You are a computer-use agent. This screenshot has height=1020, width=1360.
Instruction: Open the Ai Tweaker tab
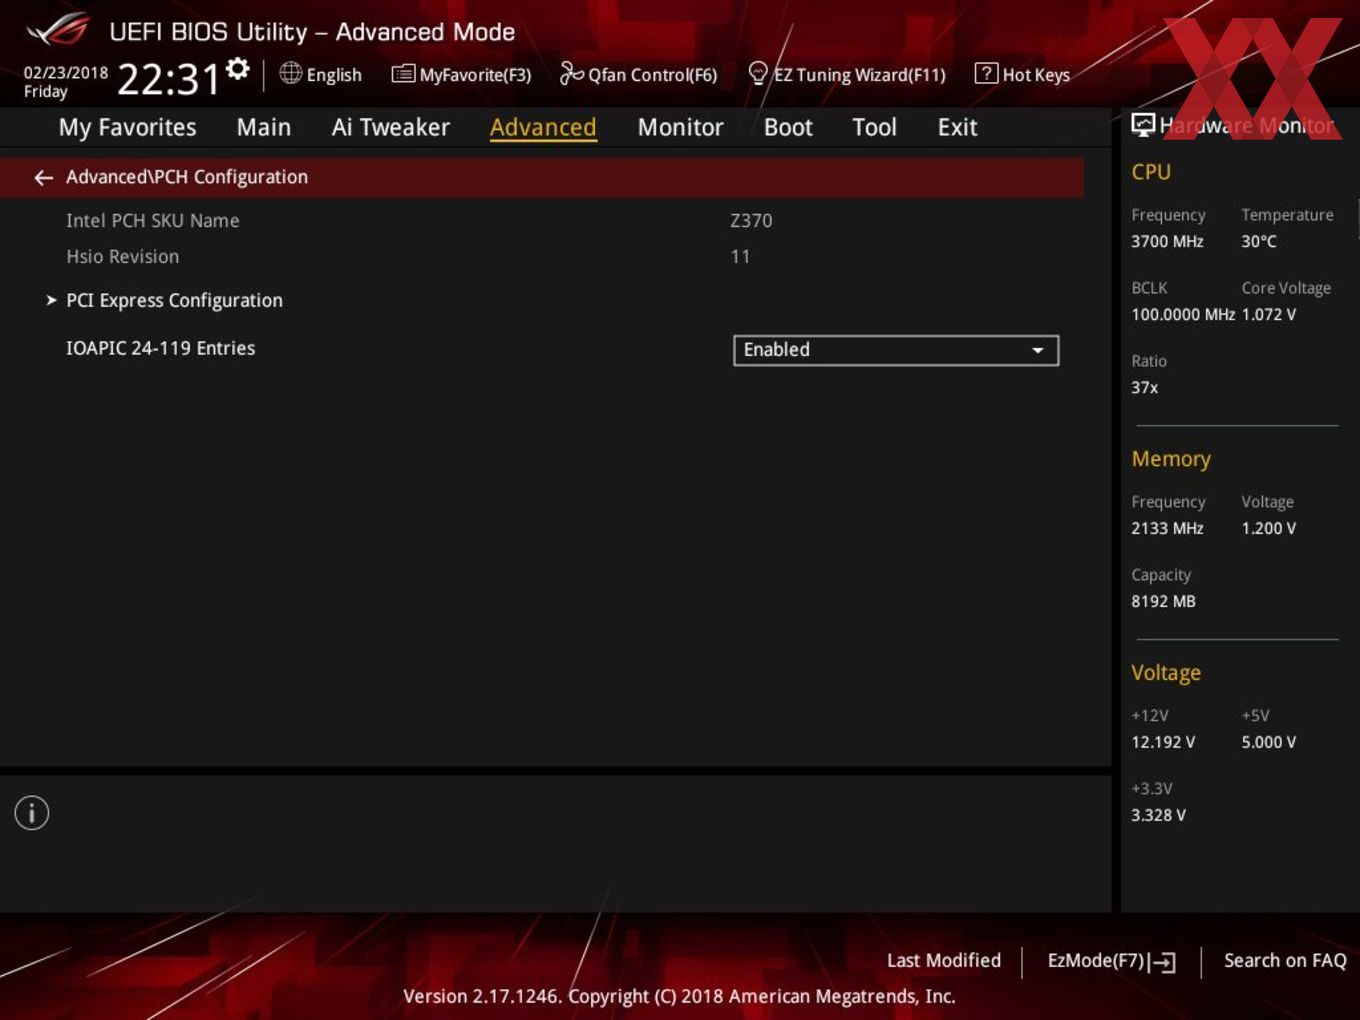click(x=391, y=128)
